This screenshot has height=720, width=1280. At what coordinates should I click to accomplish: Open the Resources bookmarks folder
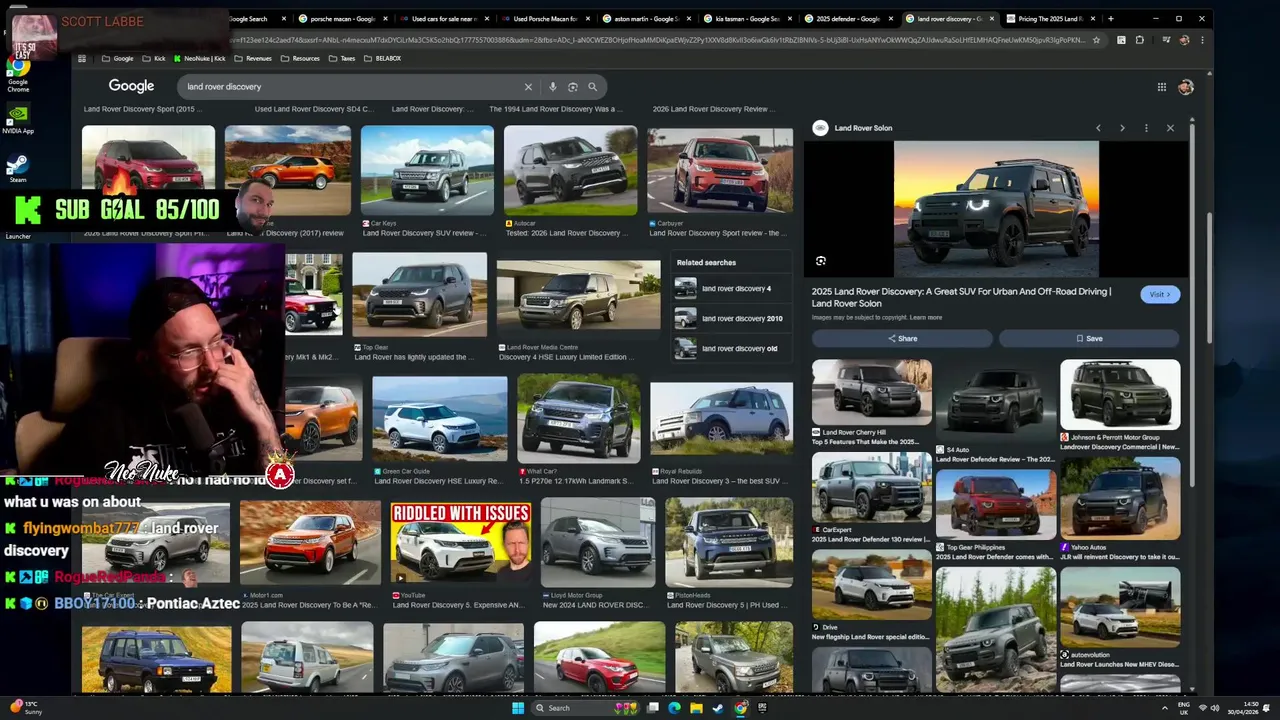pyautogui.click(x=300, y=59)
